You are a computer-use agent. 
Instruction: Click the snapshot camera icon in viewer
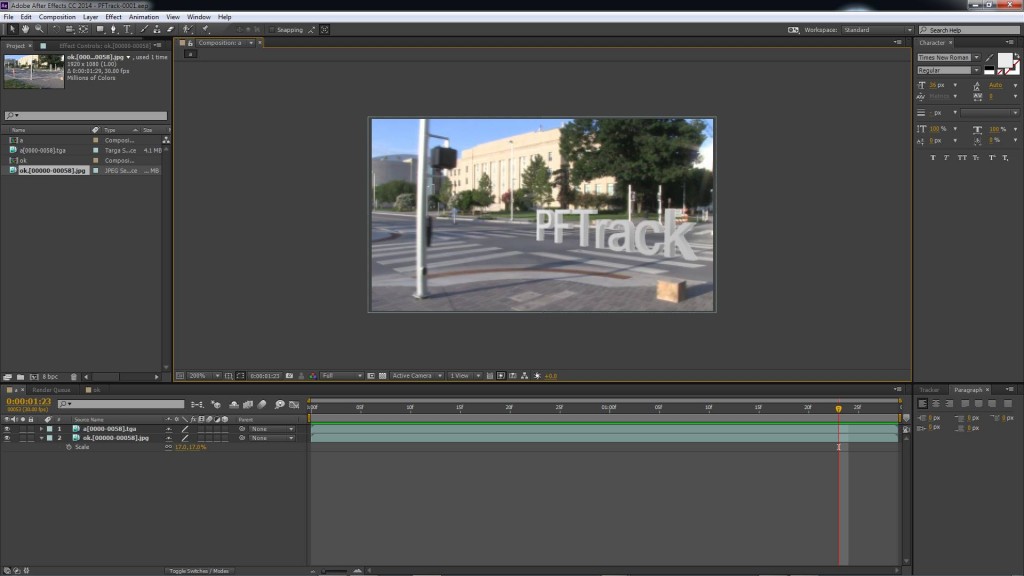pos(289,376)
